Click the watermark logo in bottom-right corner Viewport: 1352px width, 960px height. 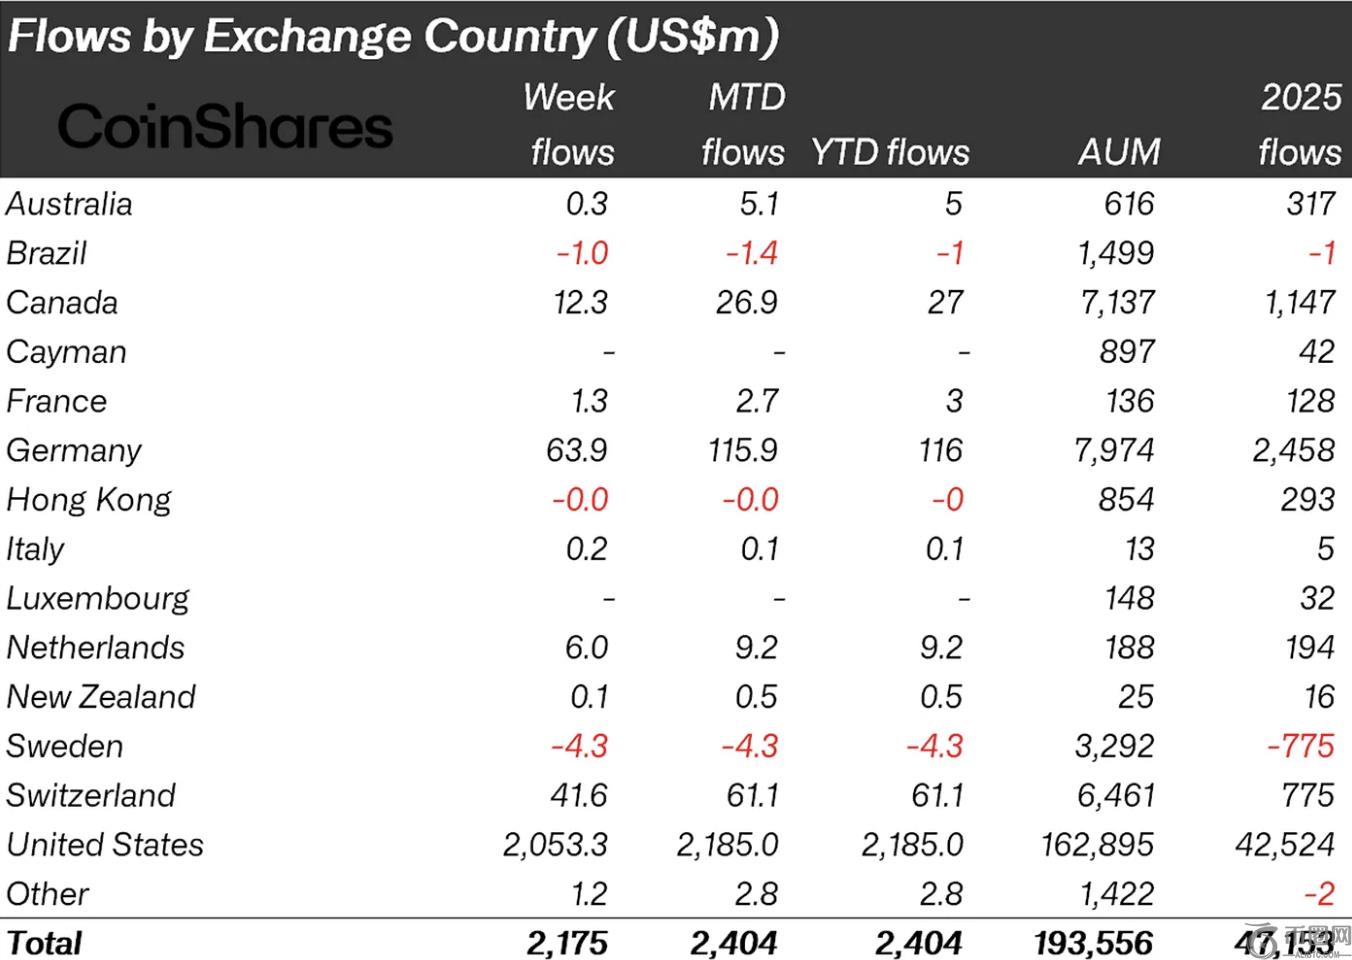tap(1323, 940)
